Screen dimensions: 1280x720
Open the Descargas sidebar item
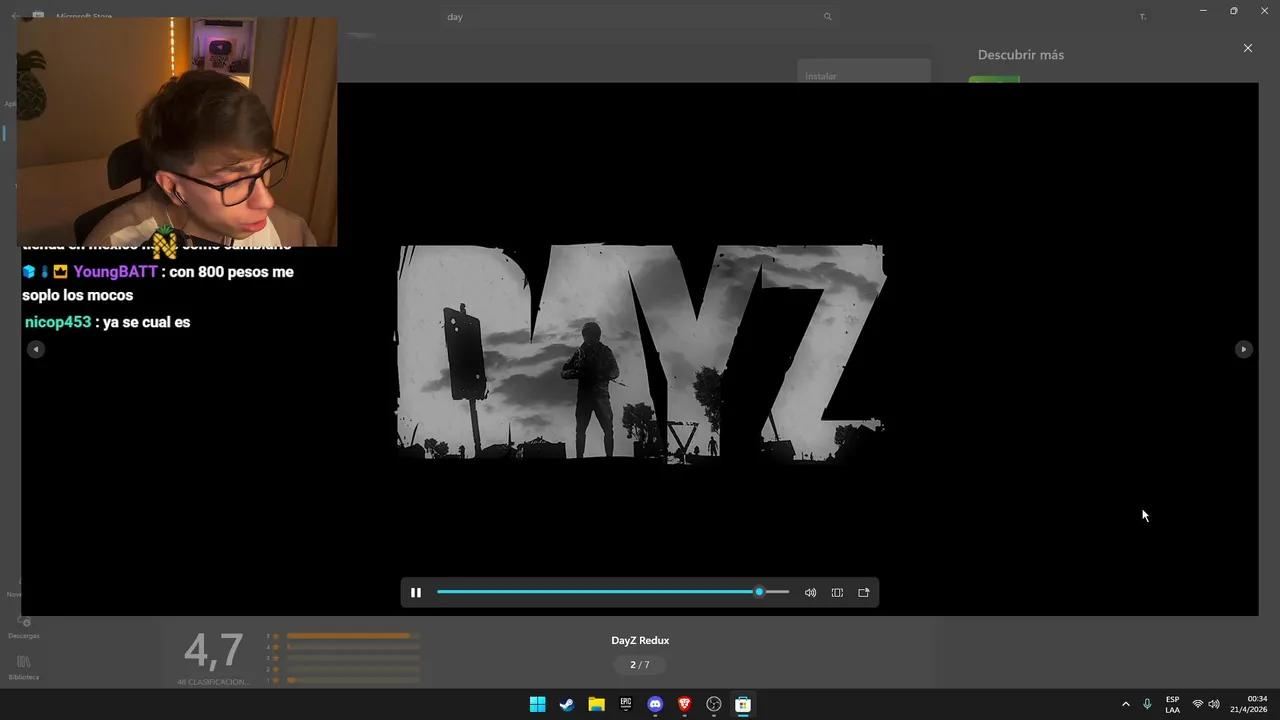pyautogui.click(x=24, y=627)
